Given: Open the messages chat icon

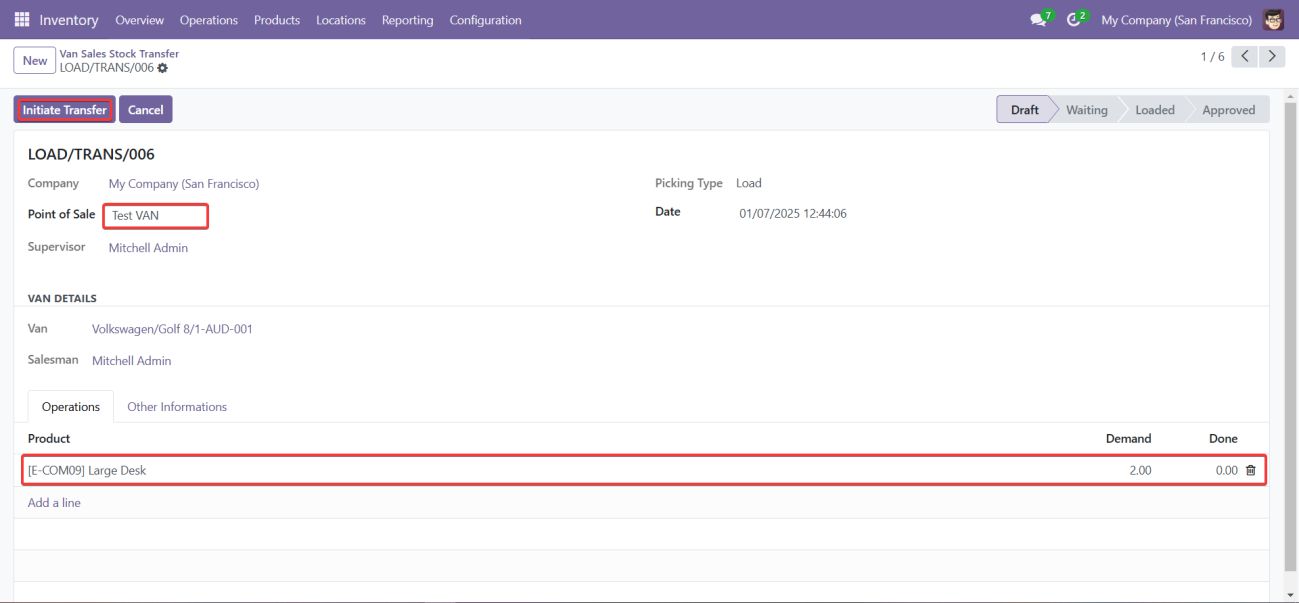Looking at the screenshot, I should [x=1038, y=20].
